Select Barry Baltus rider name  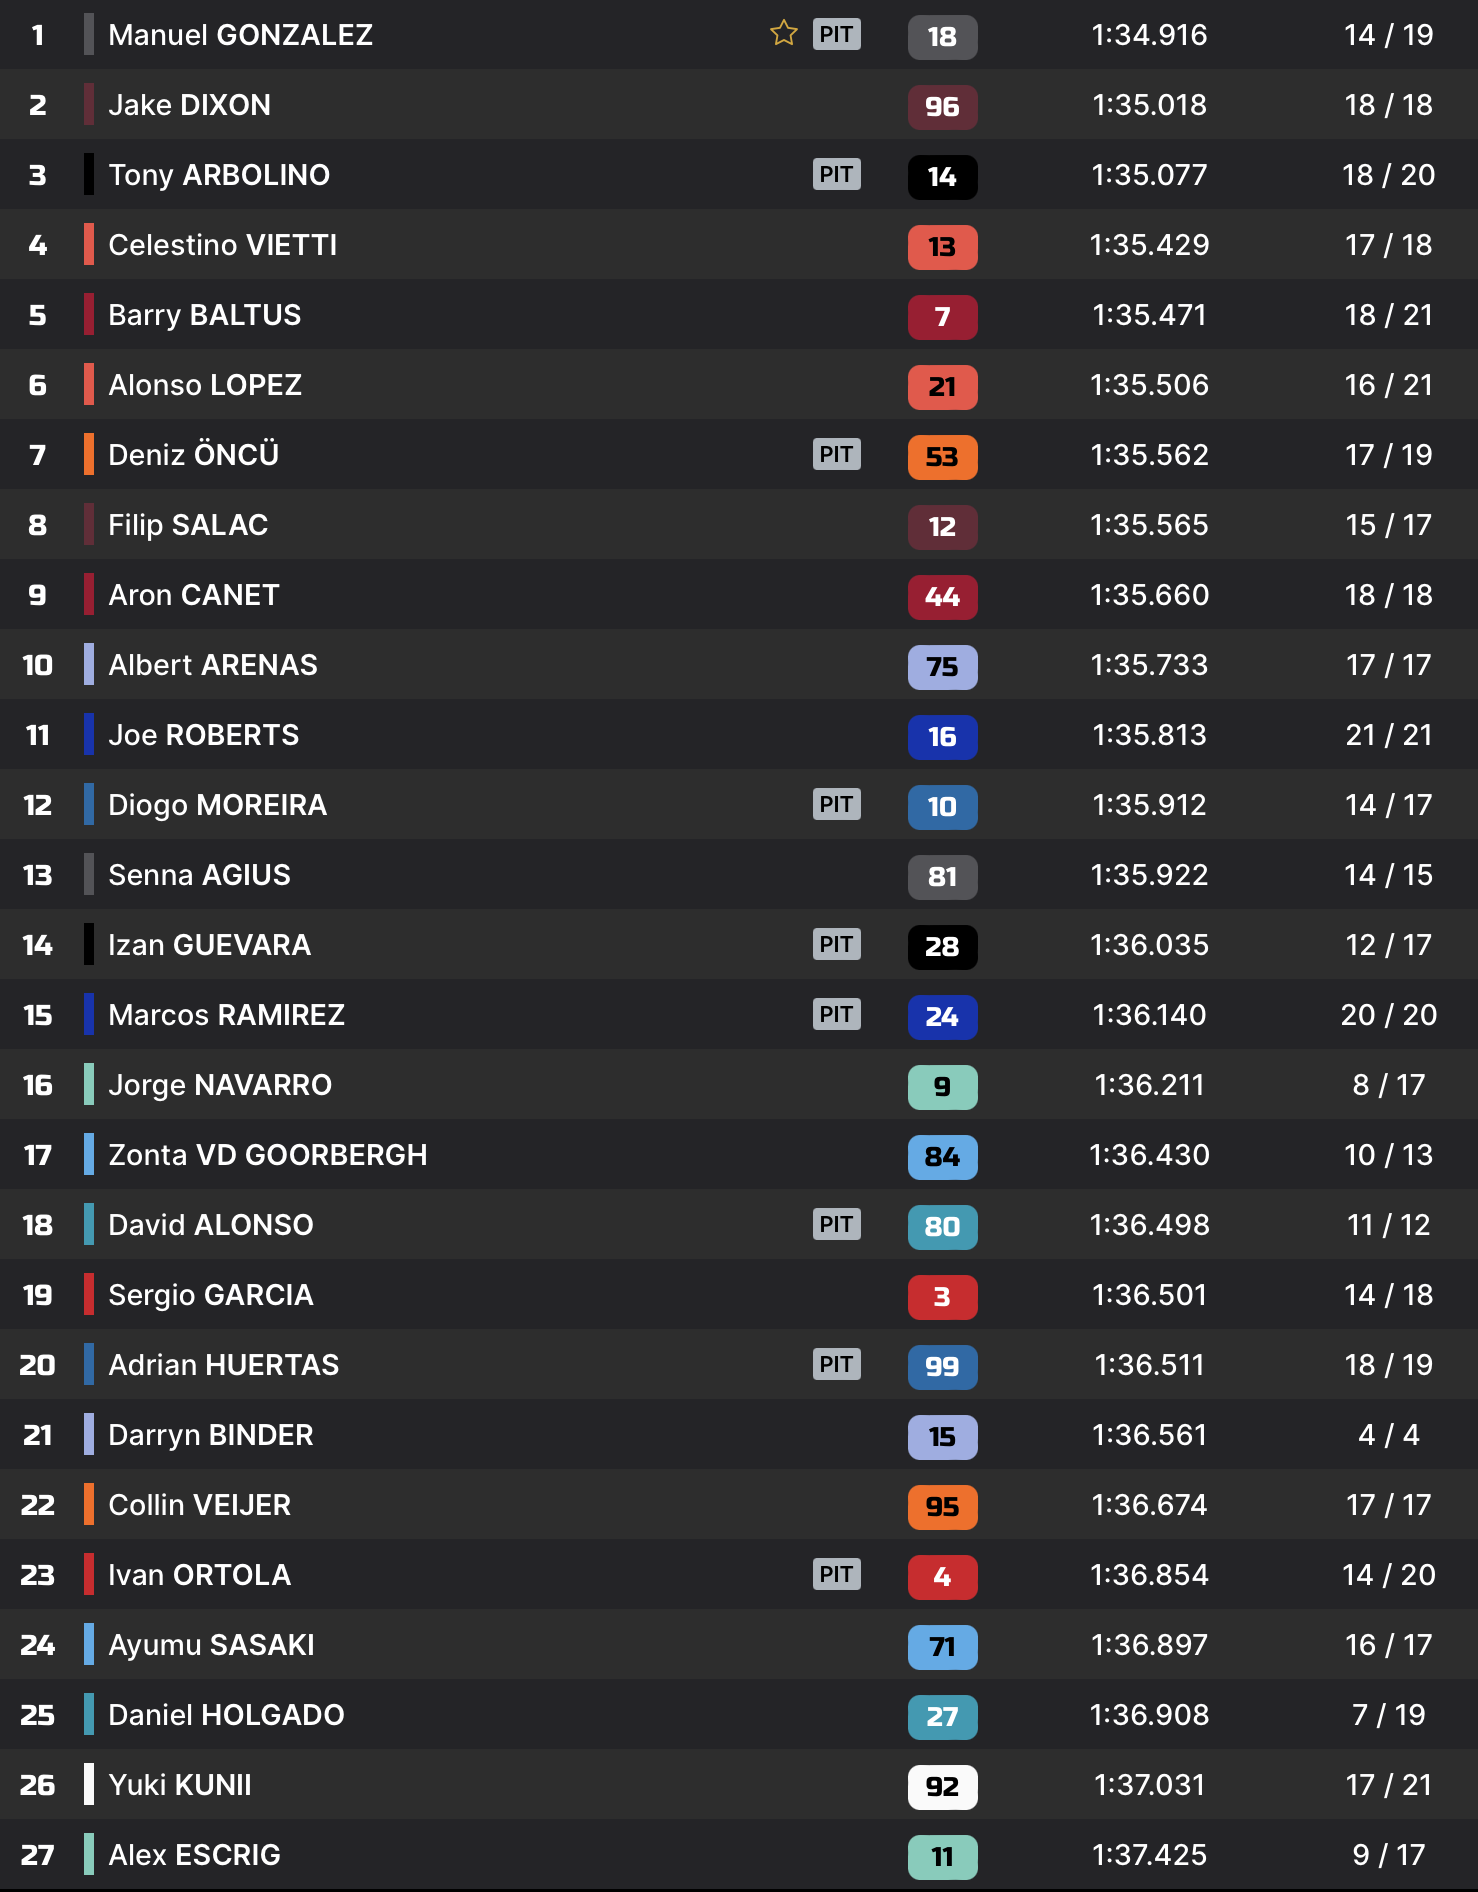(204, 315)
